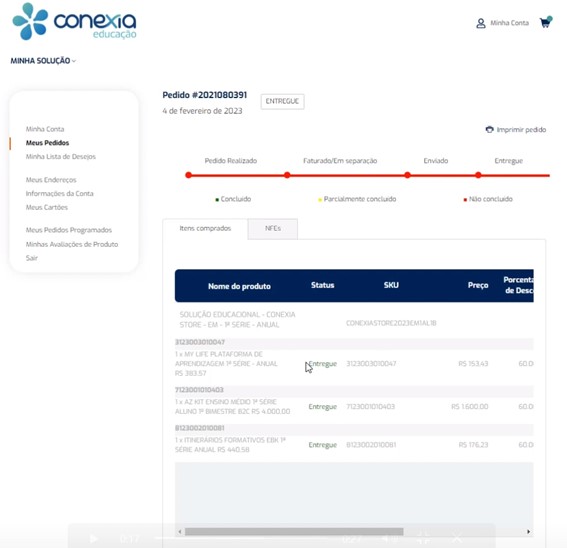Click the Concluído legend label

(x=236, y=199)
